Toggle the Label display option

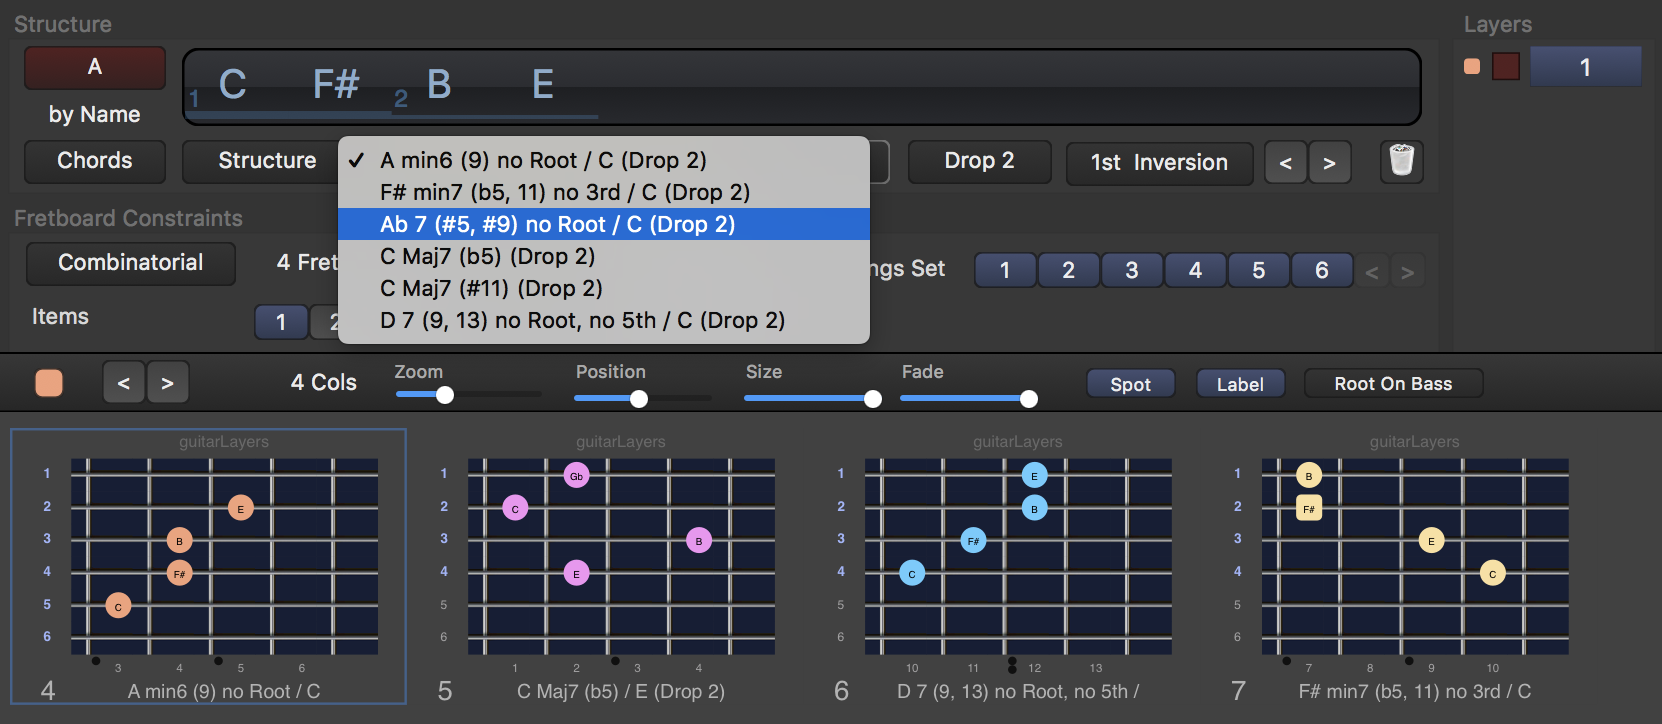click(1240, 384)
